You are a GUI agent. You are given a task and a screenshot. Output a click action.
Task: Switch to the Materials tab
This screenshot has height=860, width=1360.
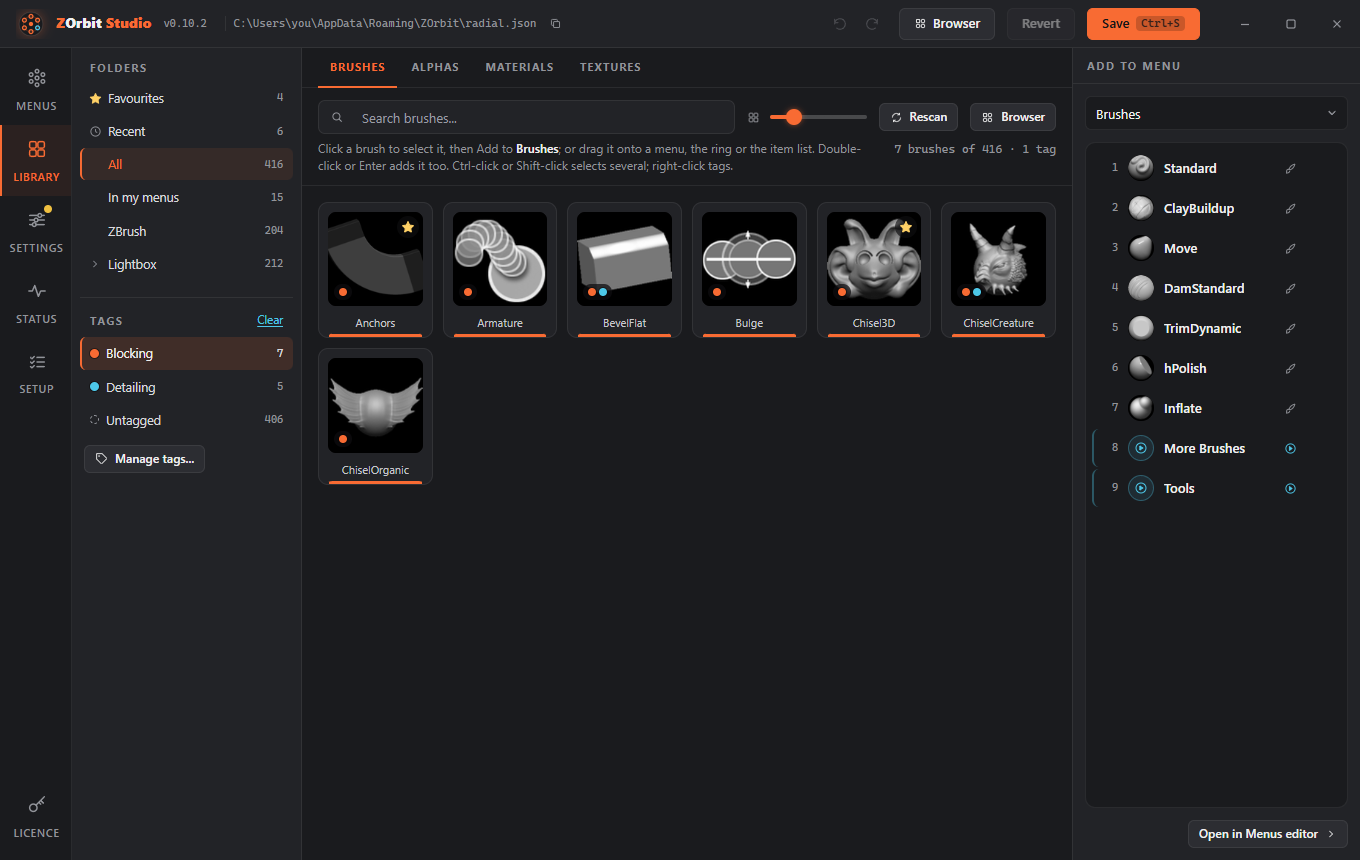point(519,67)
